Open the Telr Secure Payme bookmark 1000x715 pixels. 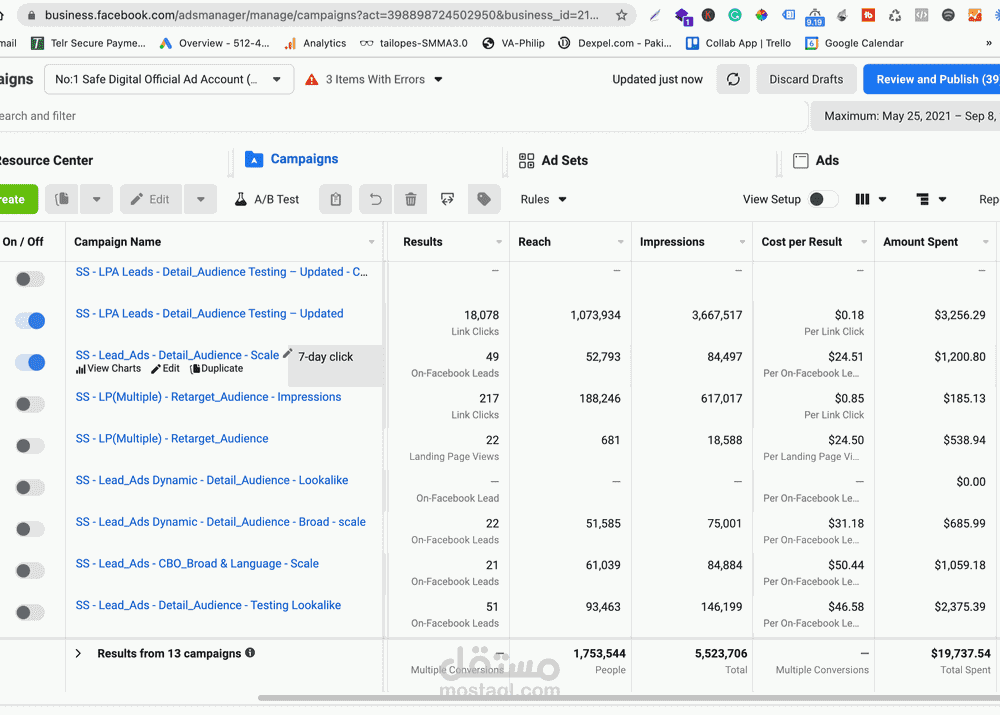89,43
